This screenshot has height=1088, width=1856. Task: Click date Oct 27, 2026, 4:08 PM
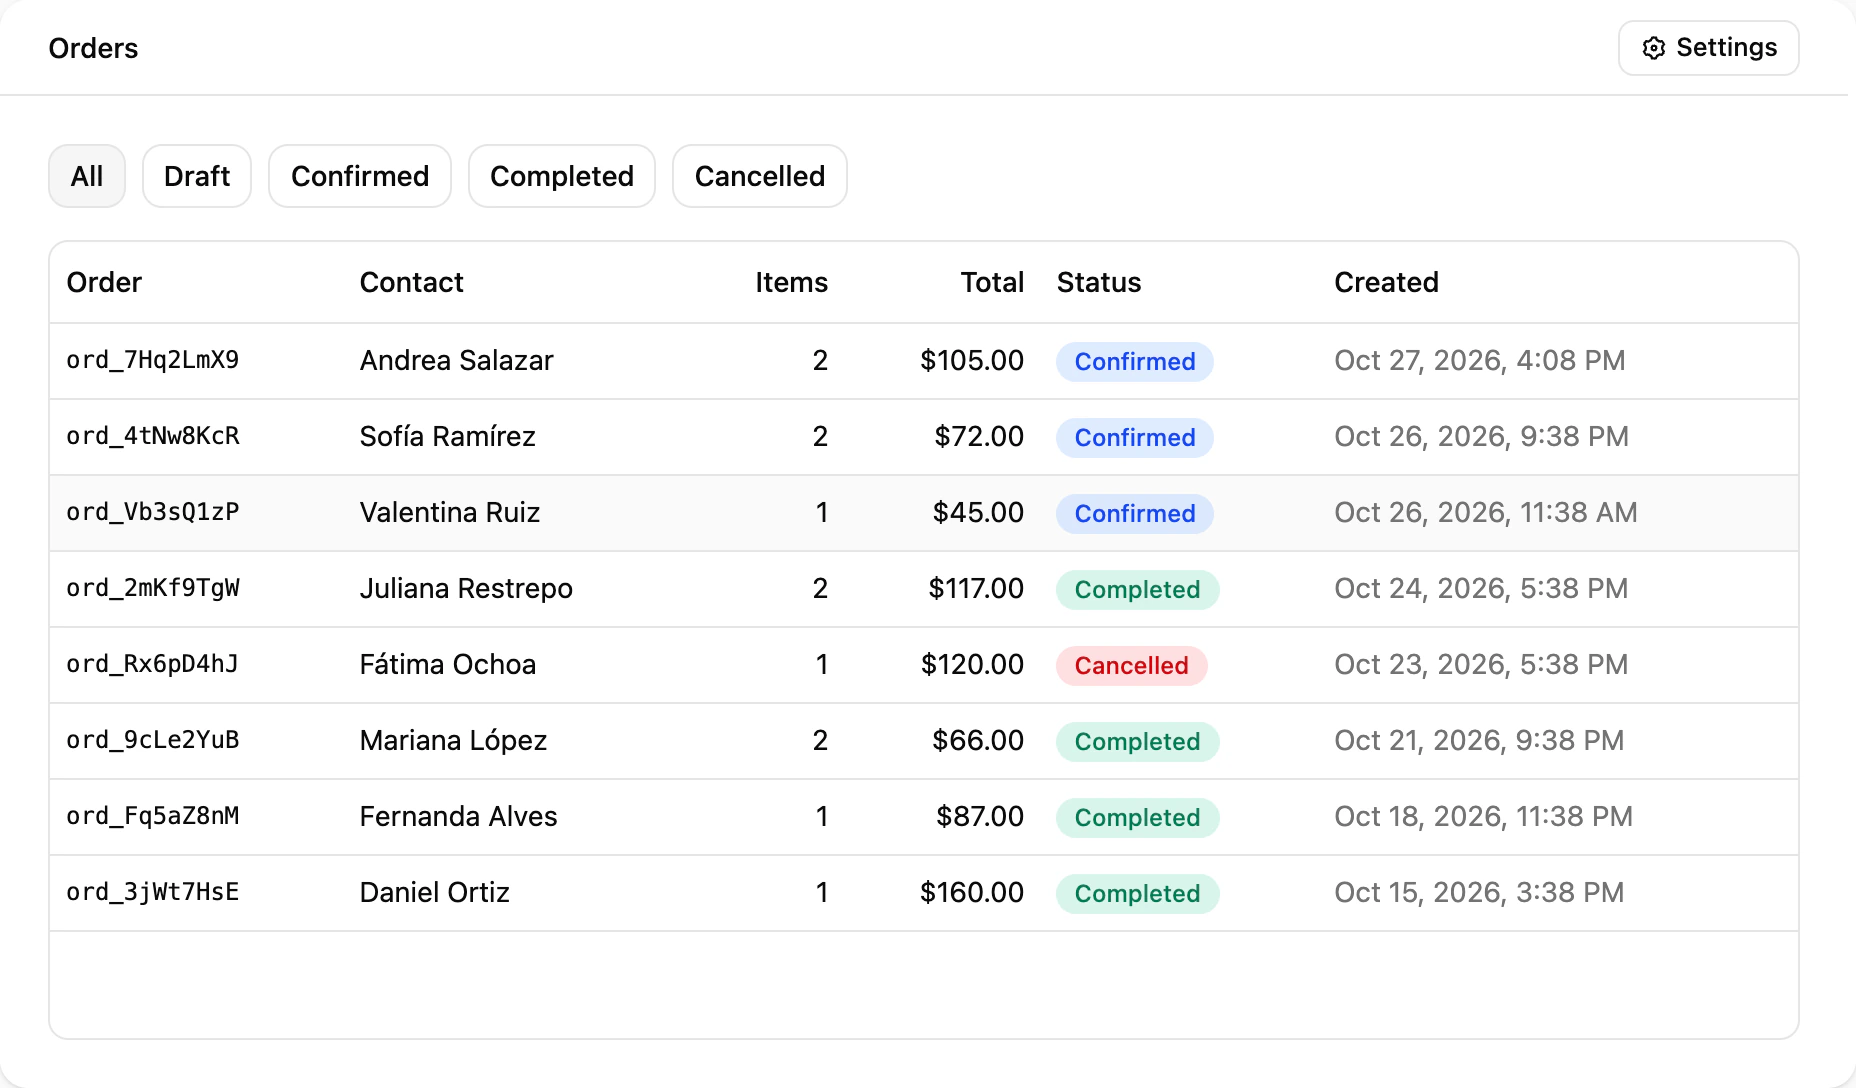pyautogui.click(x=1480, y=360)
